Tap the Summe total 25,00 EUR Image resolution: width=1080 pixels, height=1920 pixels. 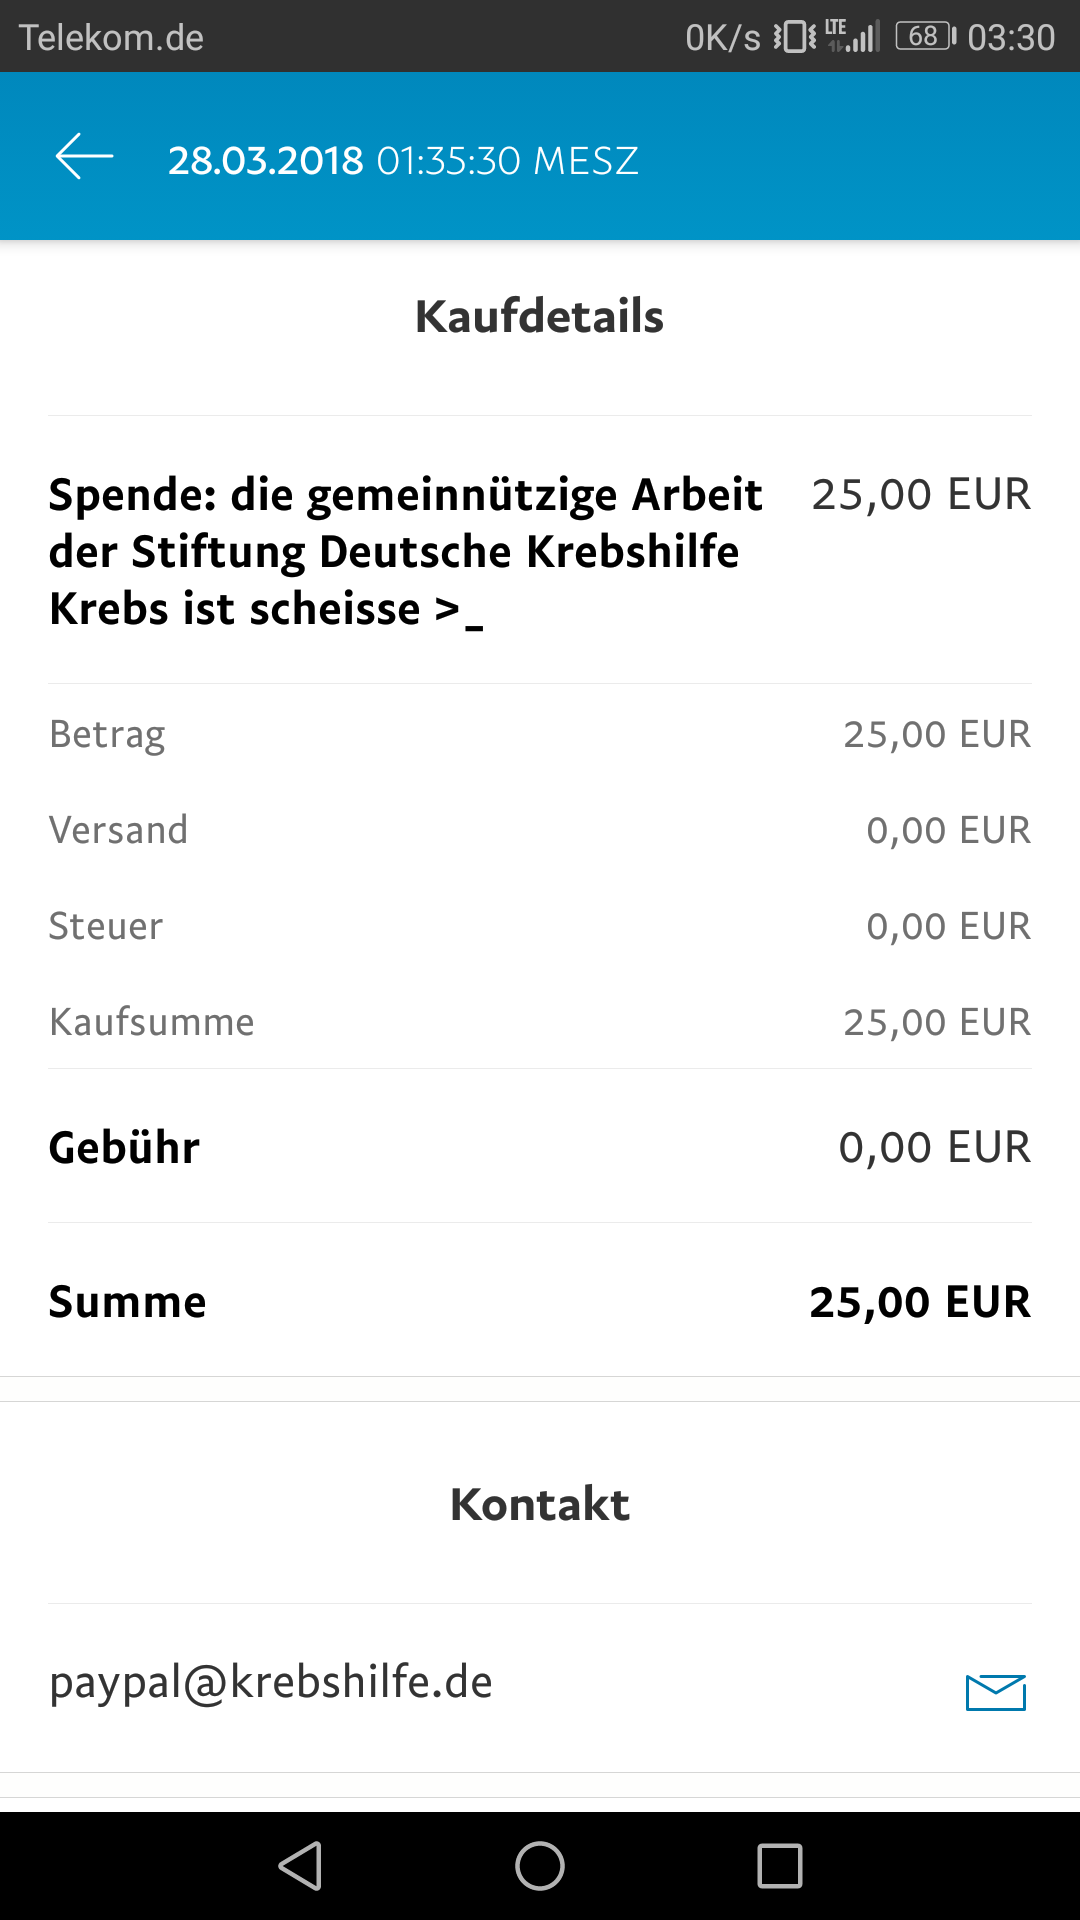click(x=920, y=1302)
